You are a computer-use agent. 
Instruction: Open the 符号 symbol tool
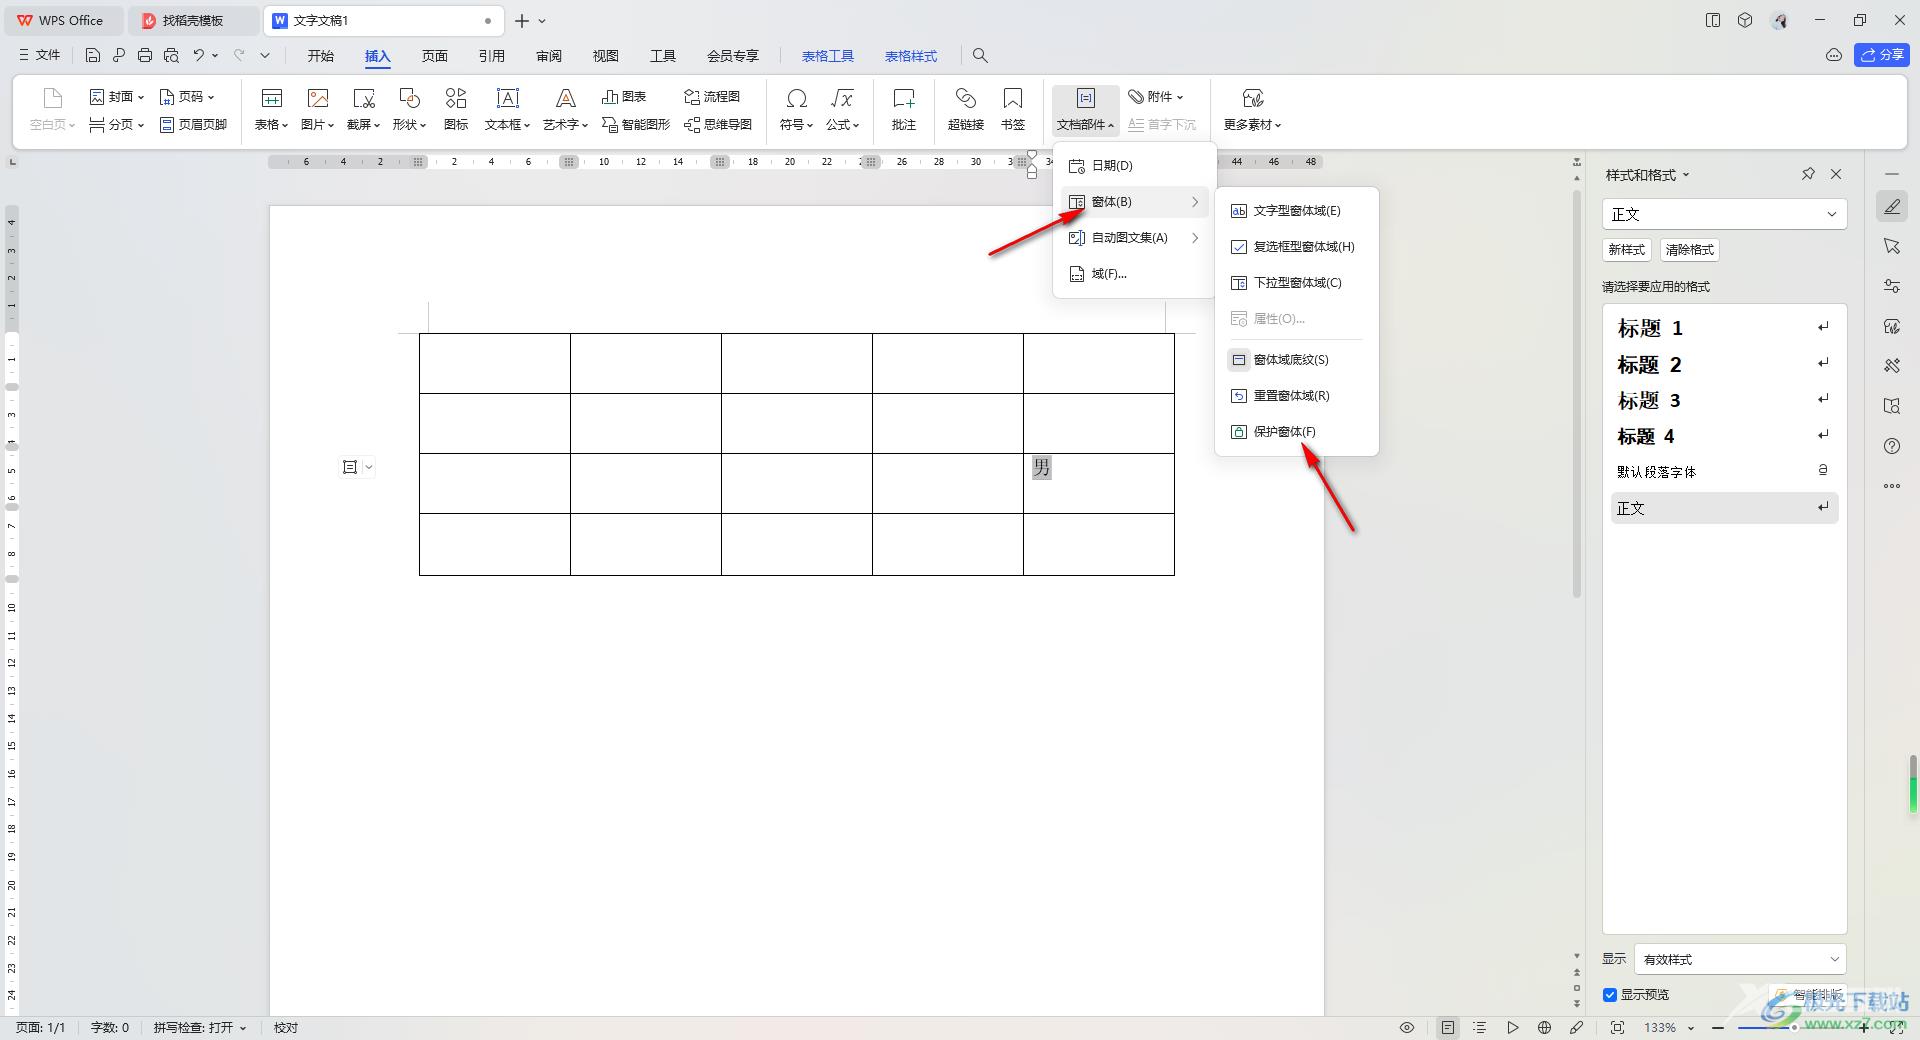(x=796, y=110)
